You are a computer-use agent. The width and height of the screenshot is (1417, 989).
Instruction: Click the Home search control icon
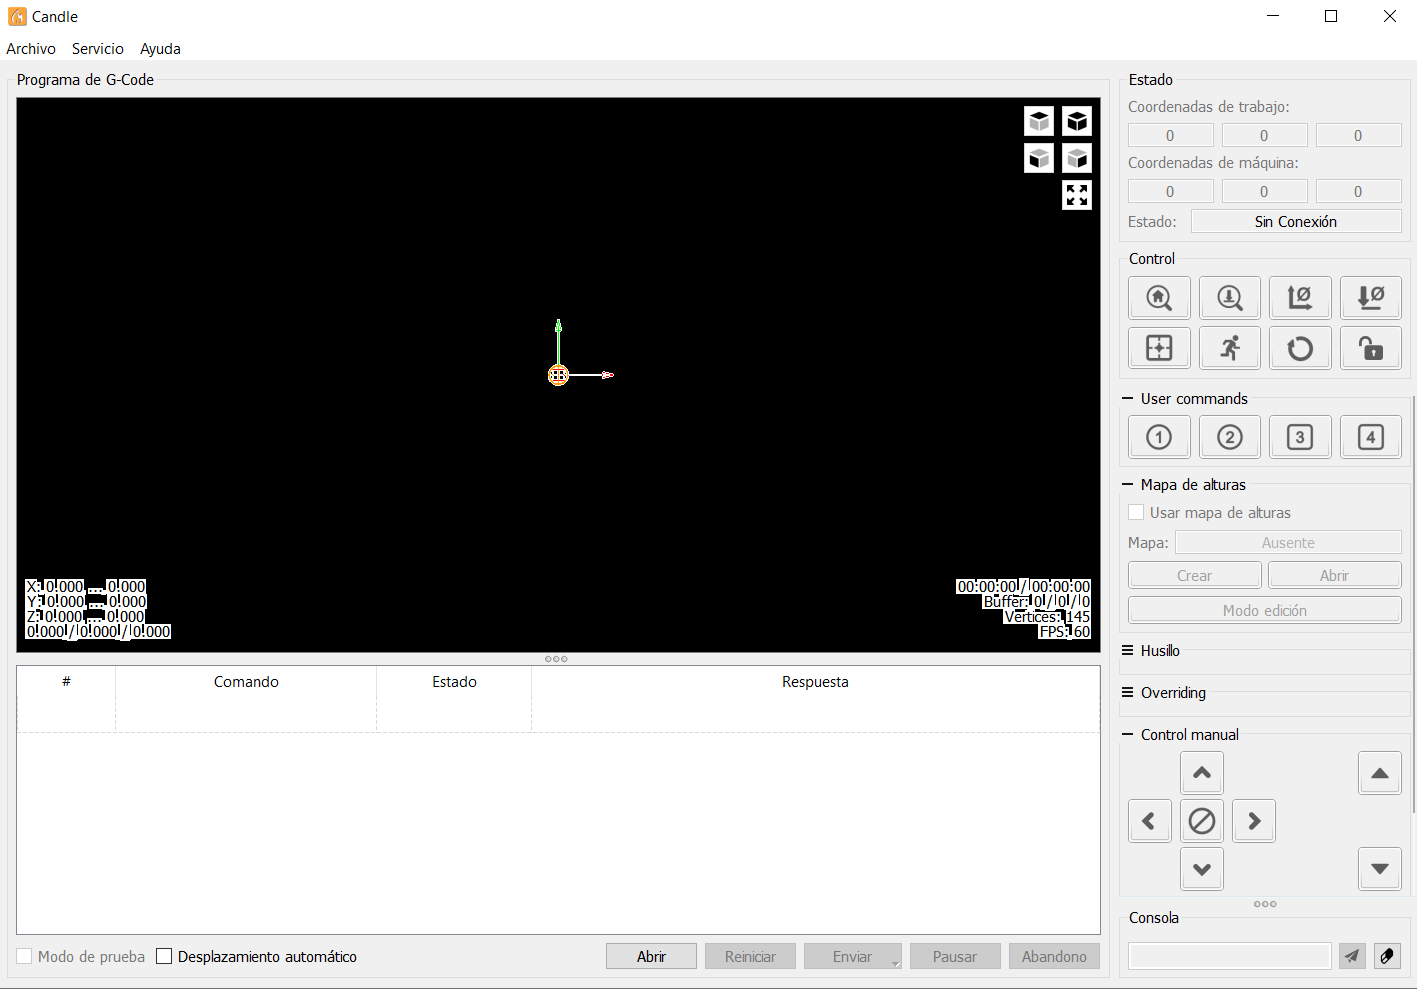1159,297
